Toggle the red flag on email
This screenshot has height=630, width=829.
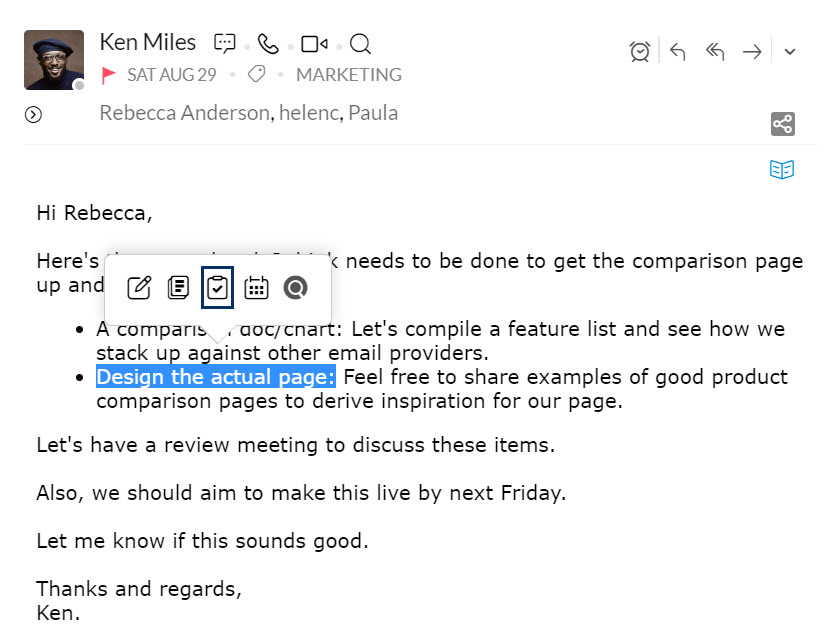coord(108,75)
